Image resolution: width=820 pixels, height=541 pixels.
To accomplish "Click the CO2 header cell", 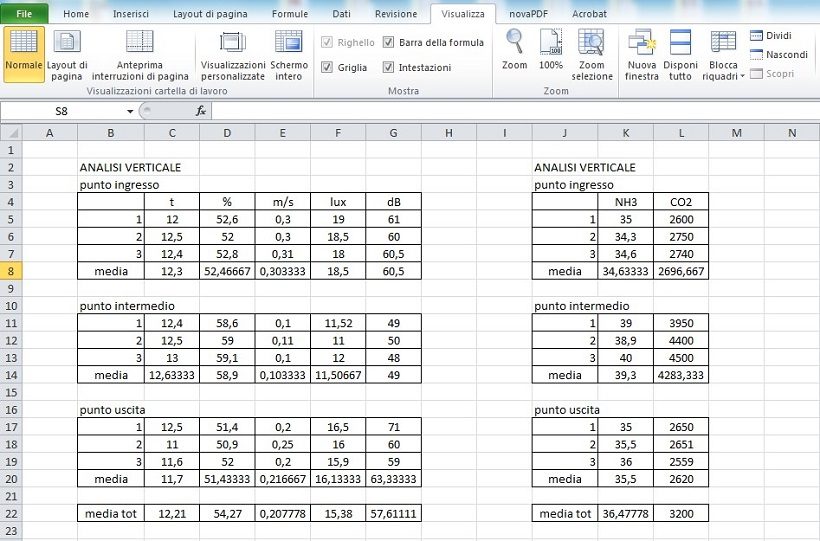I will (x=681, y=202).
